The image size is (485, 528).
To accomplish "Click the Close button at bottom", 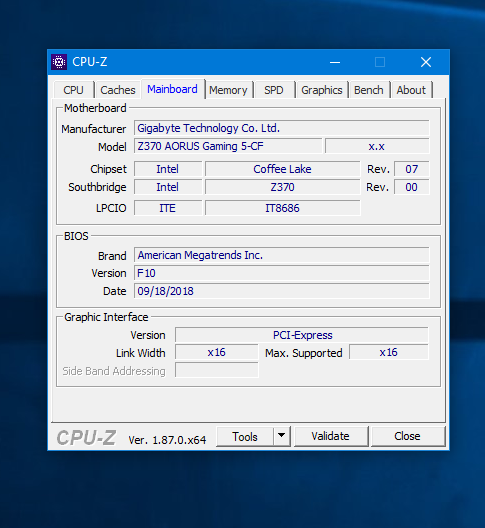I will tap(408, 437).
